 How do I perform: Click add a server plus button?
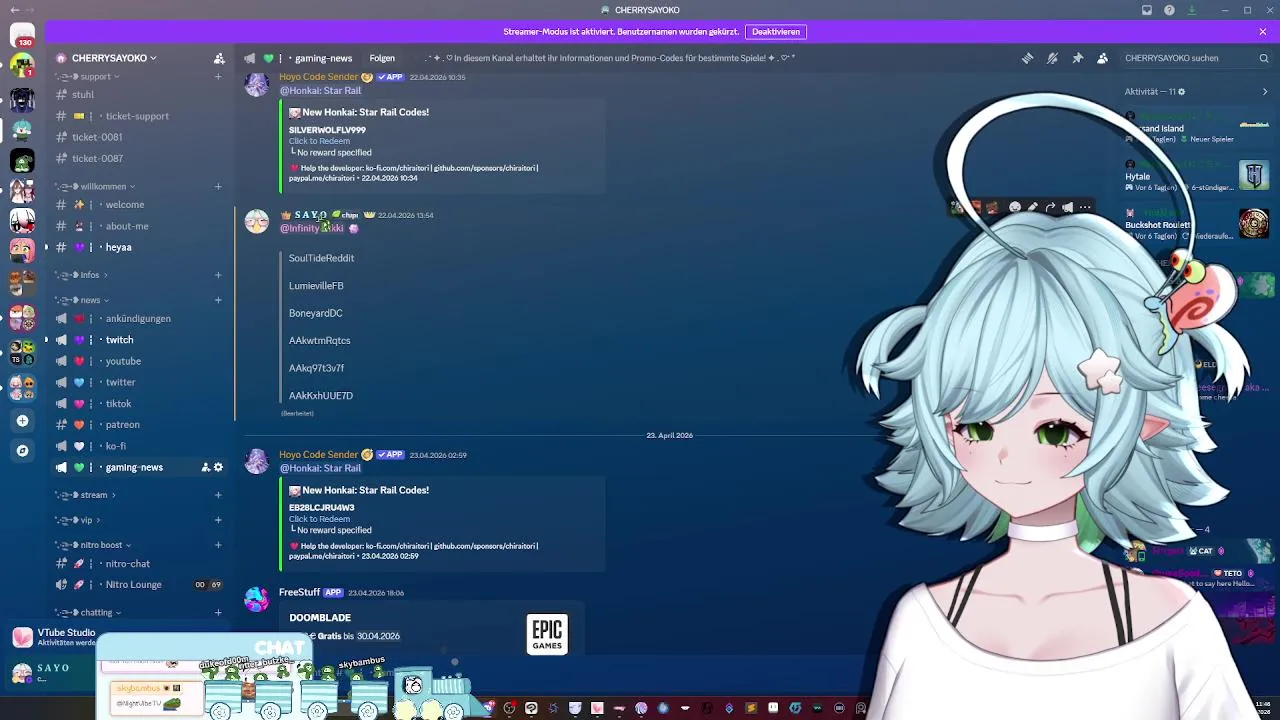(x=22, y=421)
